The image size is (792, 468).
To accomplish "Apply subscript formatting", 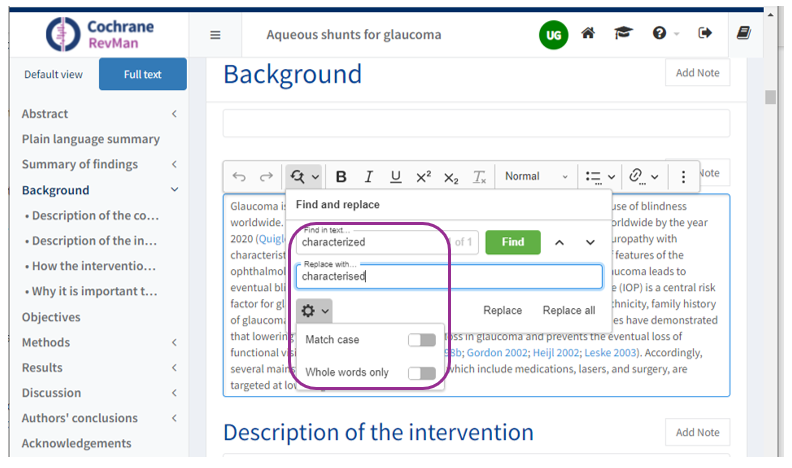I will pos(451,177).
